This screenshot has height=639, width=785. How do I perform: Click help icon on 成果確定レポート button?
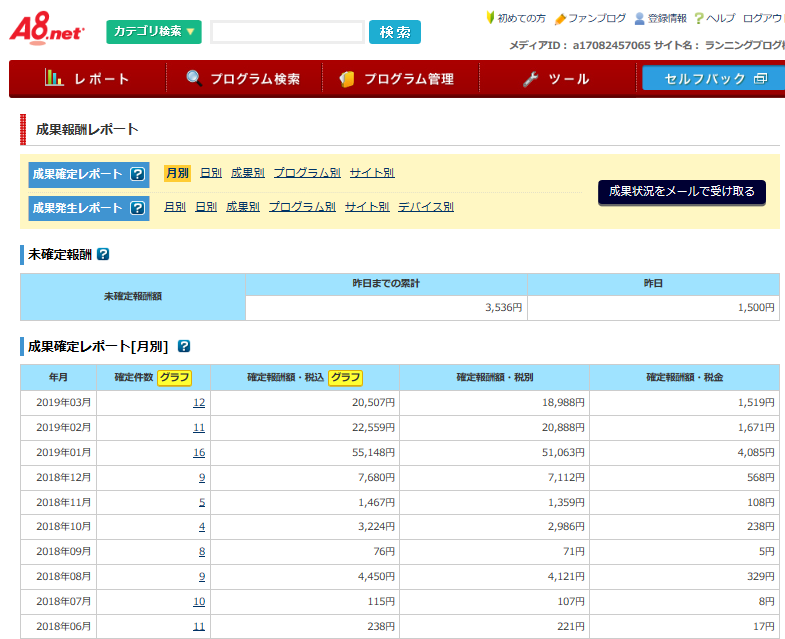(137, 174)
